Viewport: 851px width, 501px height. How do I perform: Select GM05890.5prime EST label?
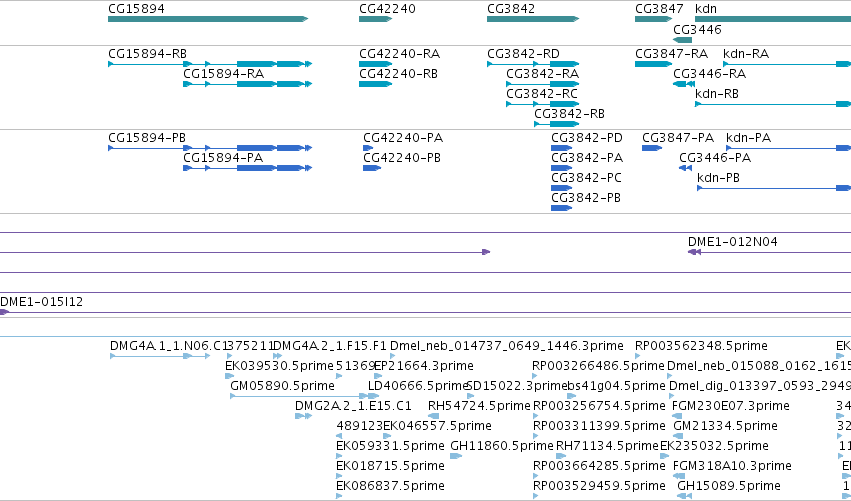282,386
